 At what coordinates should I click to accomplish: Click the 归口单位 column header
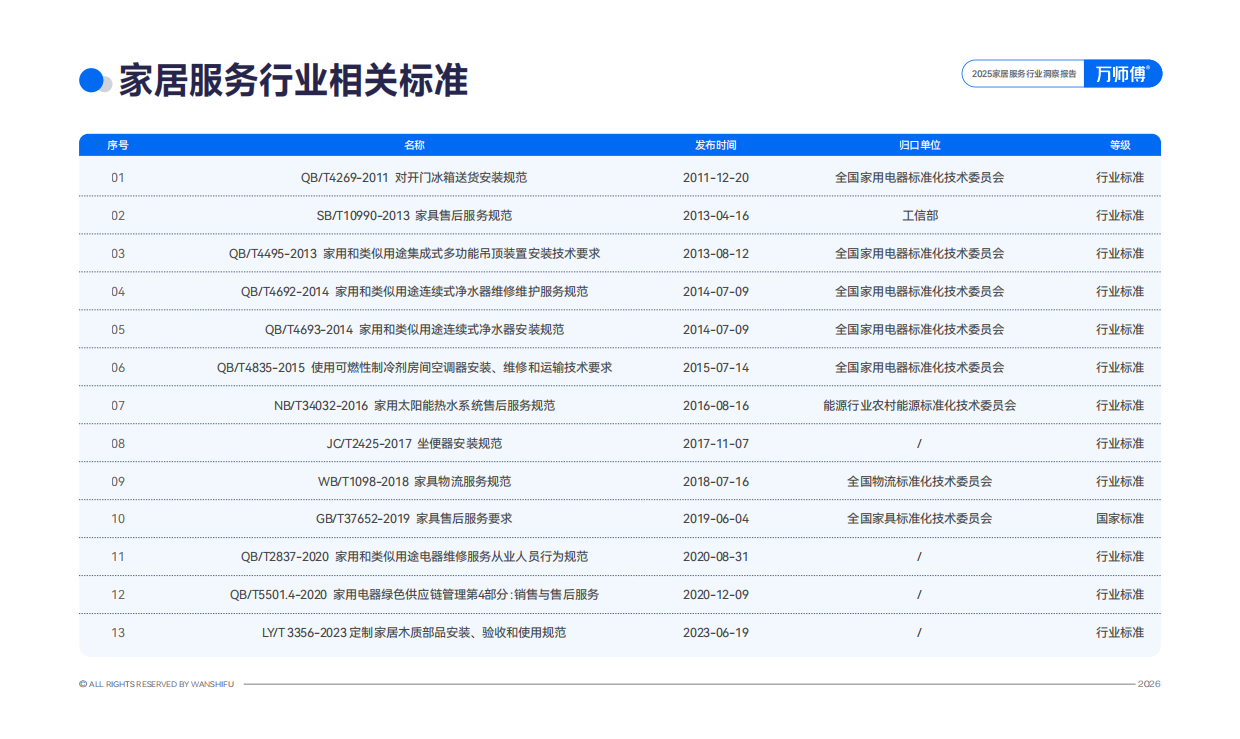click(920, 144)
